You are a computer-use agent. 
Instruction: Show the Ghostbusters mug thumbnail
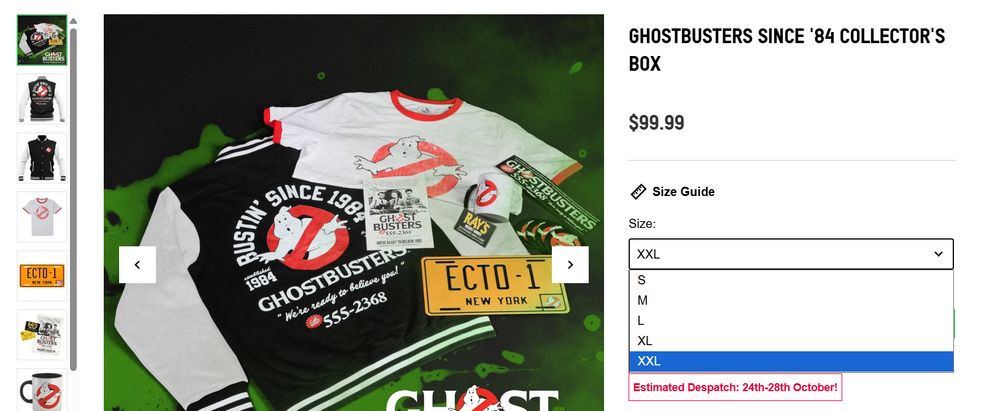41,390
